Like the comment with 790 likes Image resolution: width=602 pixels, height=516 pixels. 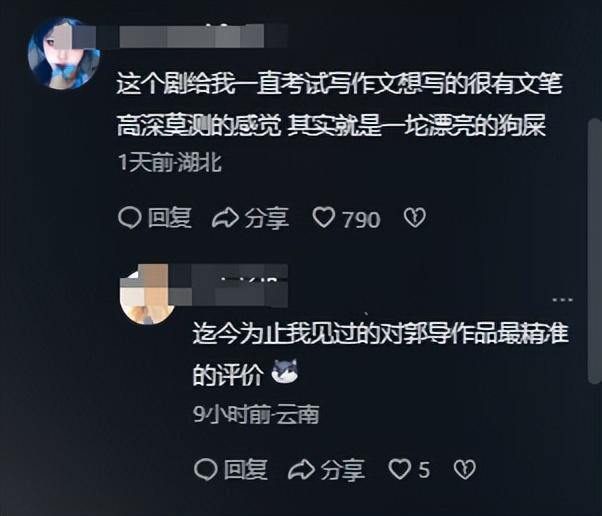click(x=324, y=217)
